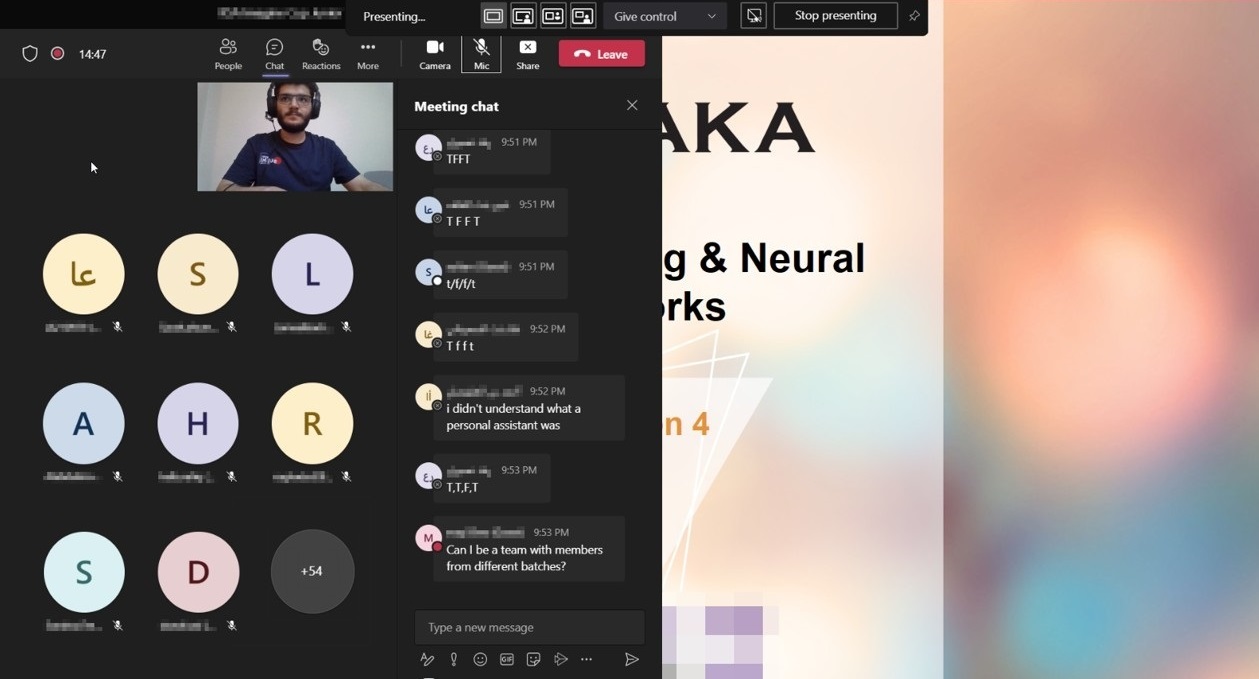
Task: Click the Type a new message field
Action: pyautogui.click(x=529, y=627)
